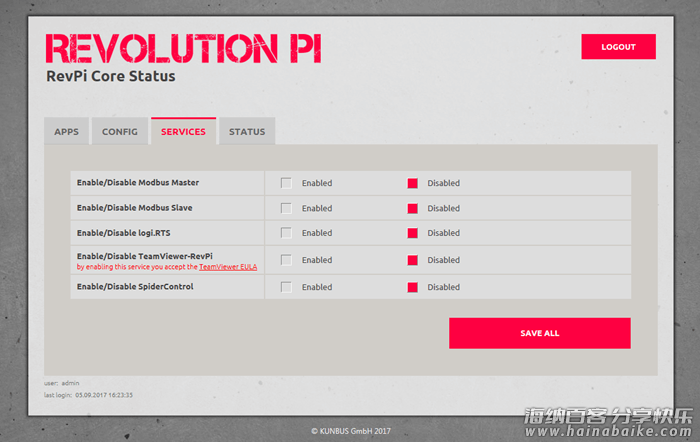Click 'Enable/Disable Modbus Master' label

coord(138,183)
